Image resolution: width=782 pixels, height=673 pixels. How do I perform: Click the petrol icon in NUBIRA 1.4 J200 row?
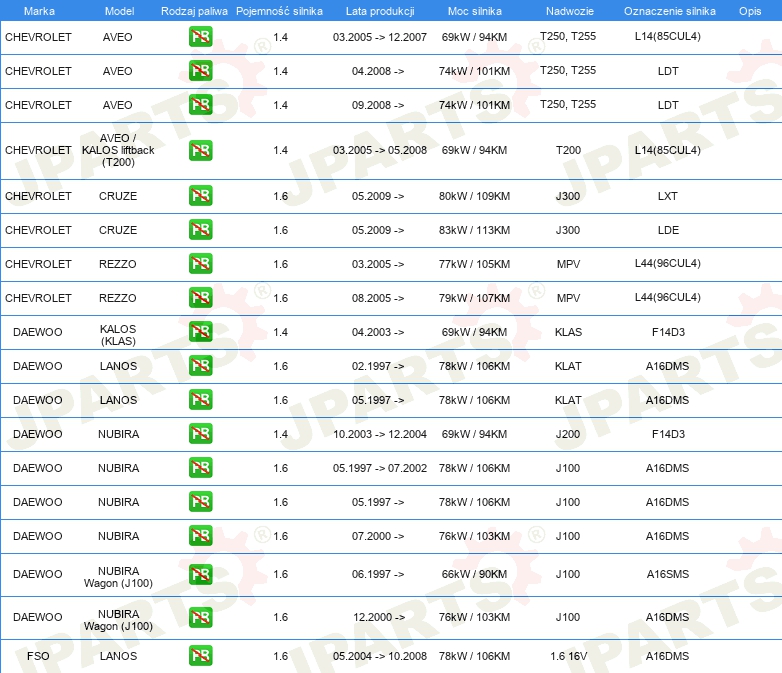(x=200, y=434)
